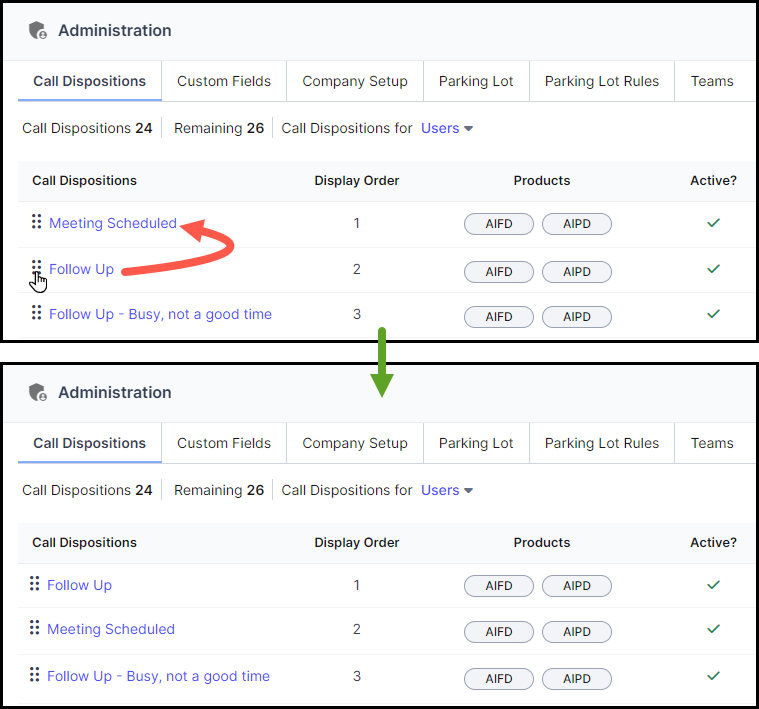Click AIPD tag on bottom Follow Up row

pos(577,586)
